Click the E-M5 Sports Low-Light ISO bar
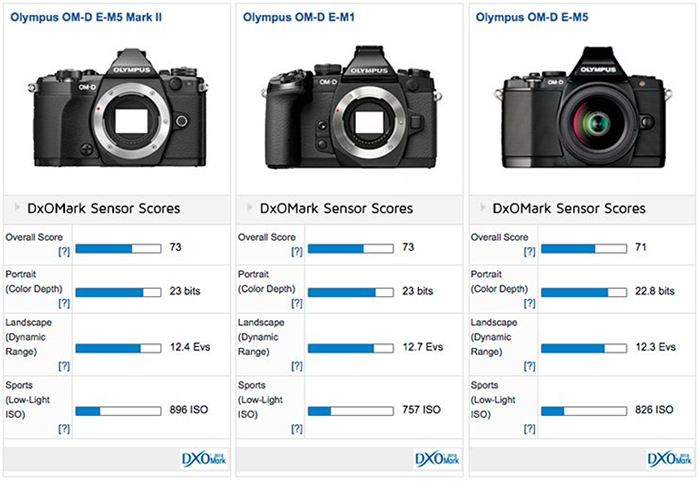This screenshot has width=700, height=481. point(583,410)
